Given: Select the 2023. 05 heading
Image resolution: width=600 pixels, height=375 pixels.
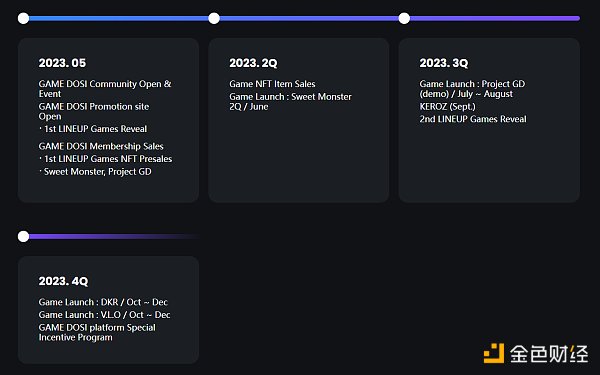Looking at the screenshot, I should click(62, 63).
